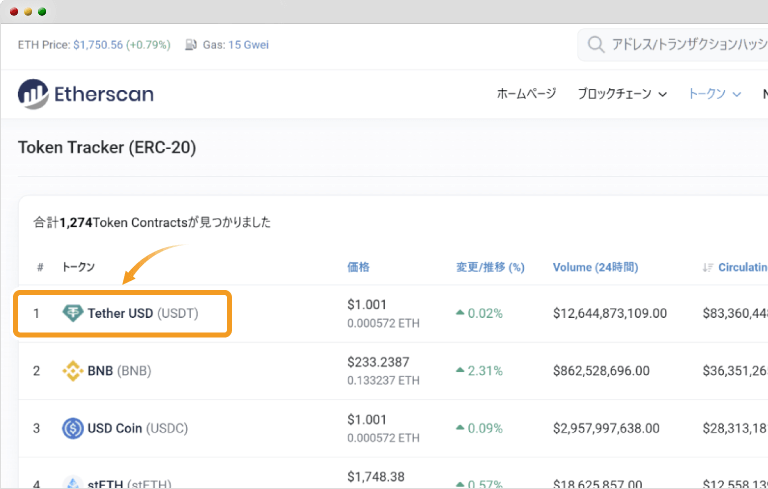Open the トークン dropdown menu
Image resolution: width=768 pixels, height=489 pixels.
pos(715,94)
